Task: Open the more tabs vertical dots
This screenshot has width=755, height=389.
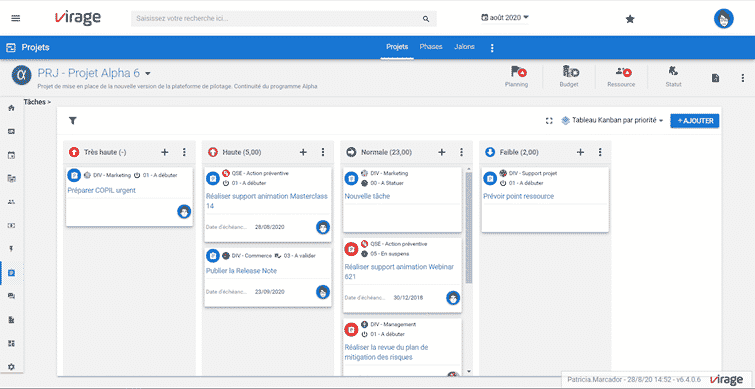Action: (x=492, y=48)
